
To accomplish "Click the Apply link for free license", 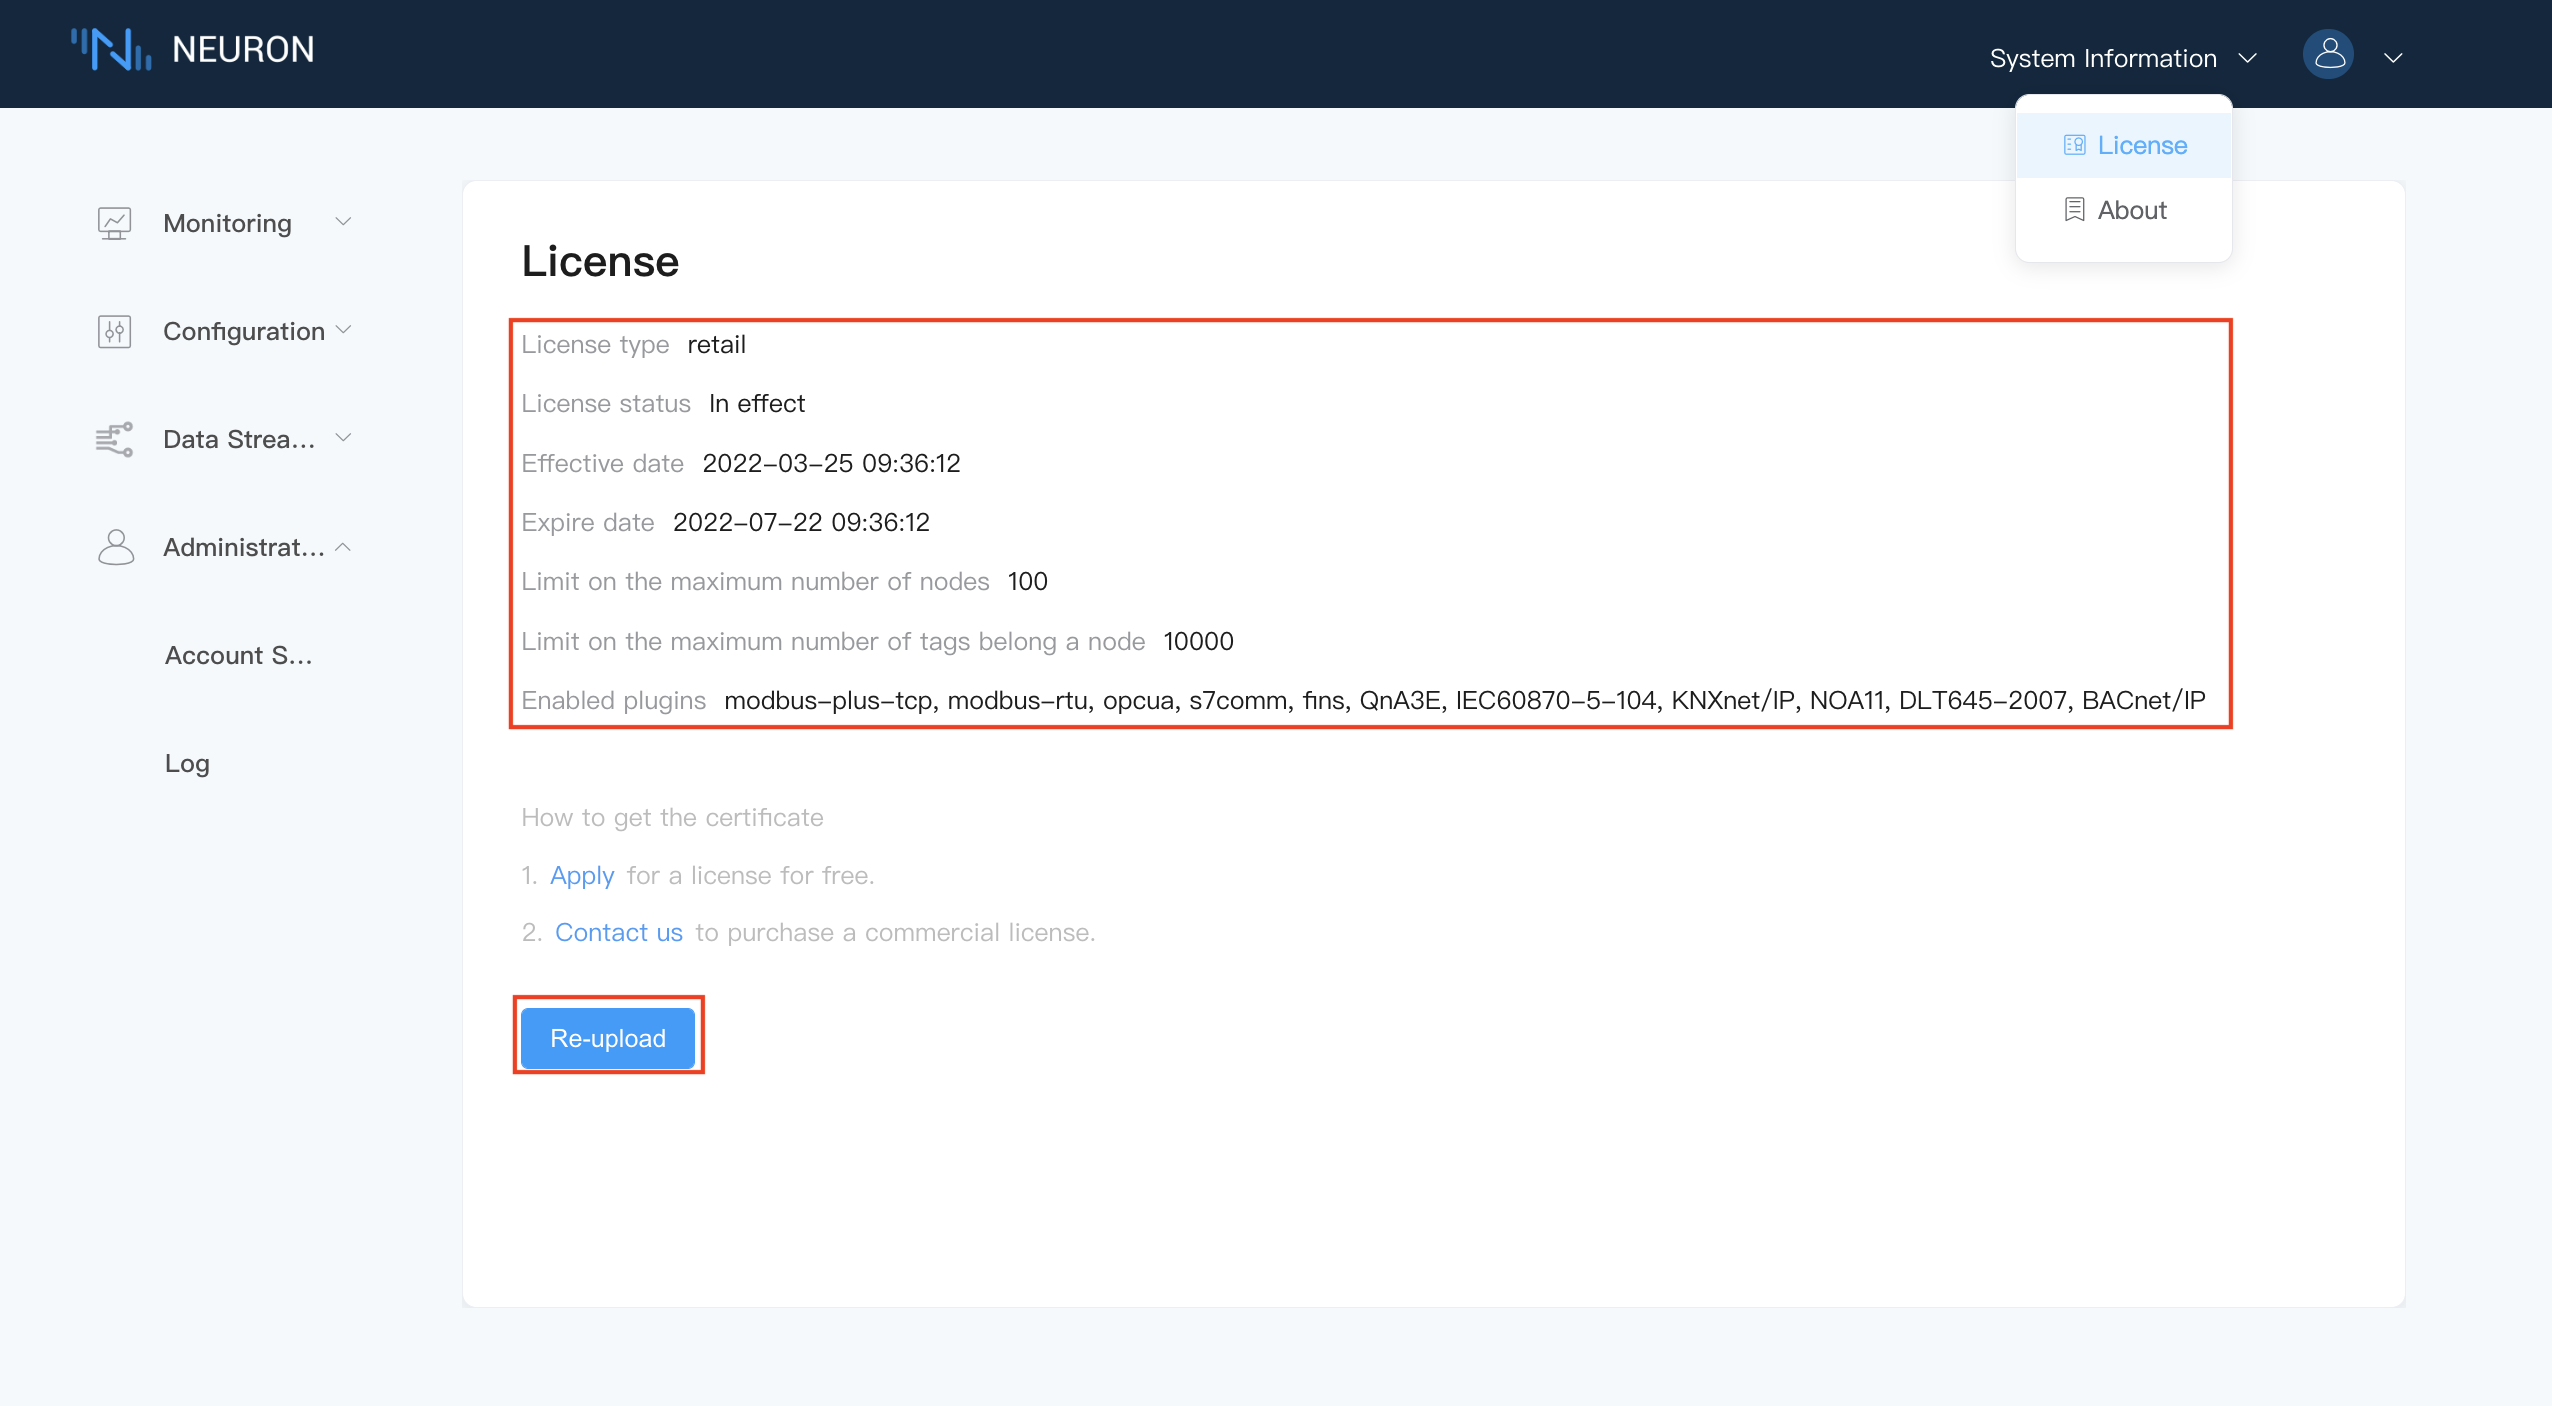I will (581, 875).
